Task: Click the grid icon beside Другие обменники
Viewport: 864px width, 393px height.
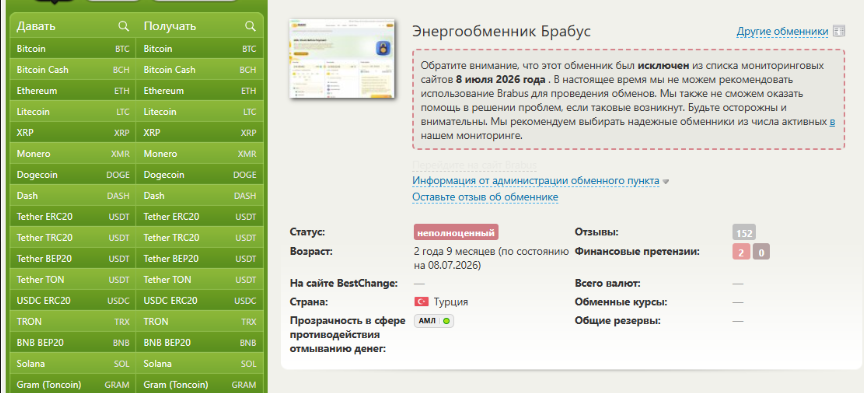Action: (x=839, y=31)
